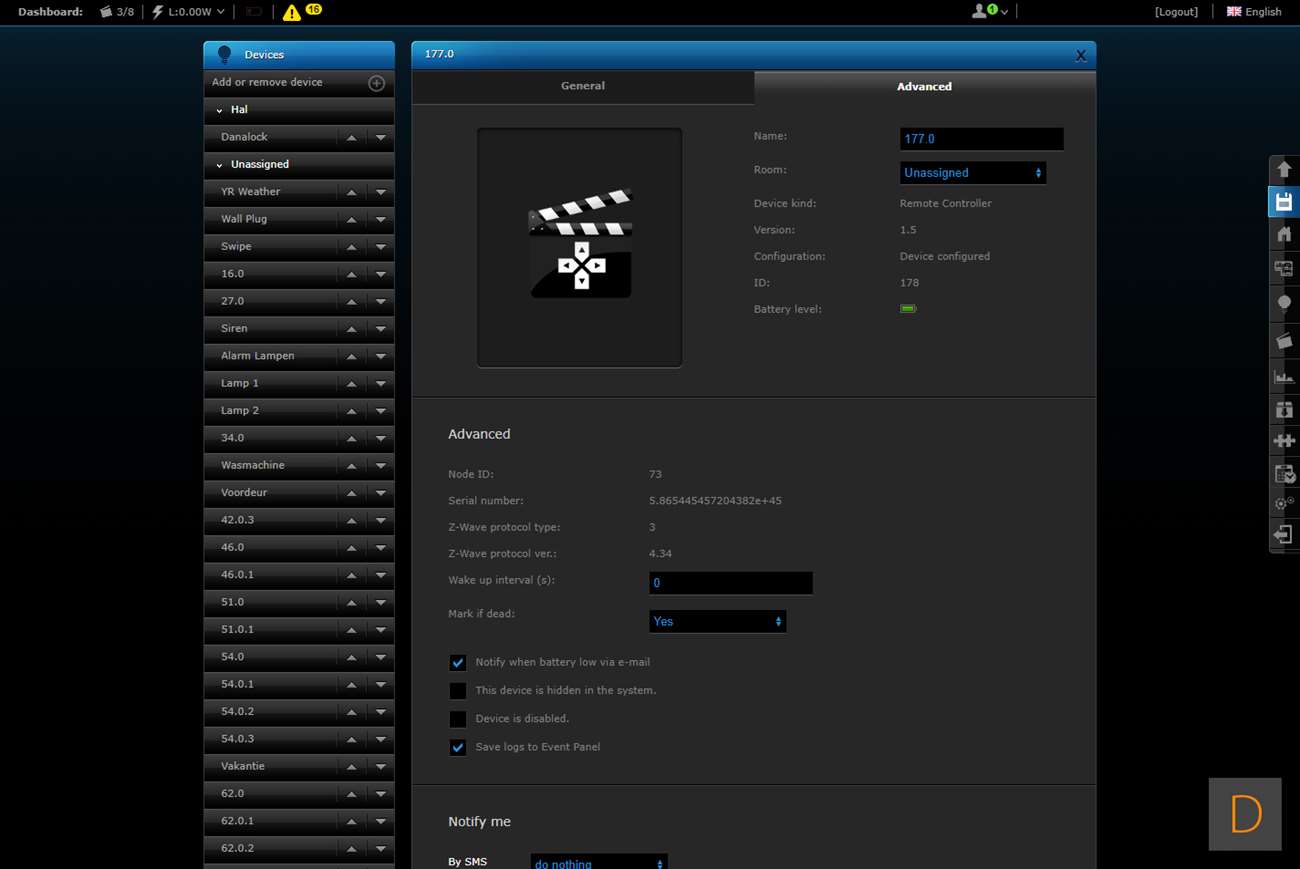The image size is (1300, 869).
Task: Click the Logout link
Action: tap(1175, 12)
